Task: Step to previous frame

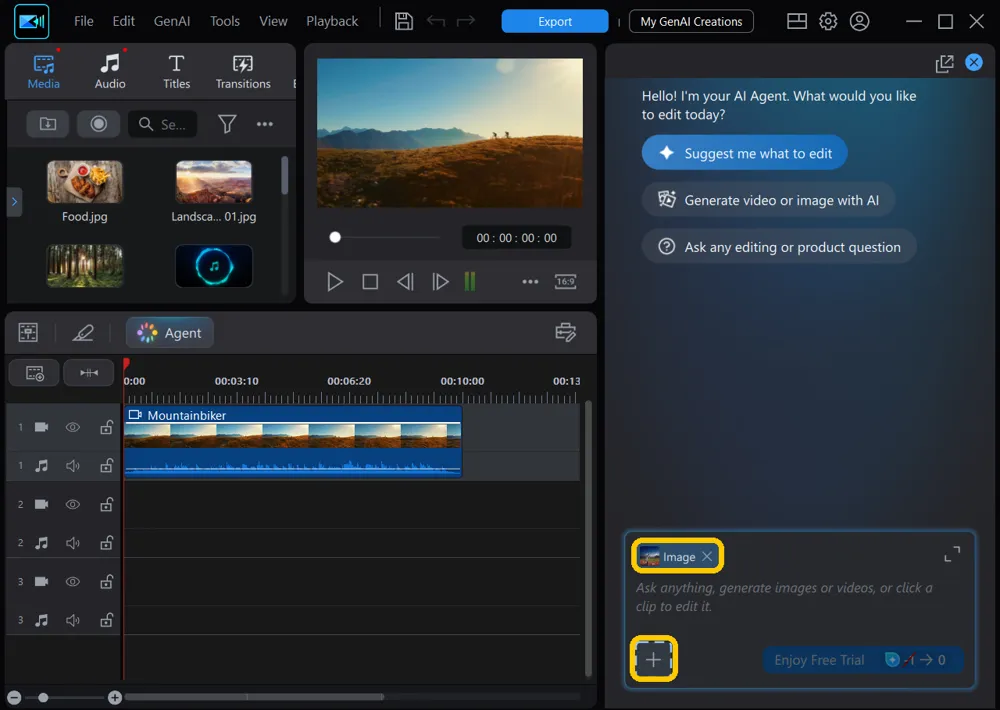Action: (405, 281)
